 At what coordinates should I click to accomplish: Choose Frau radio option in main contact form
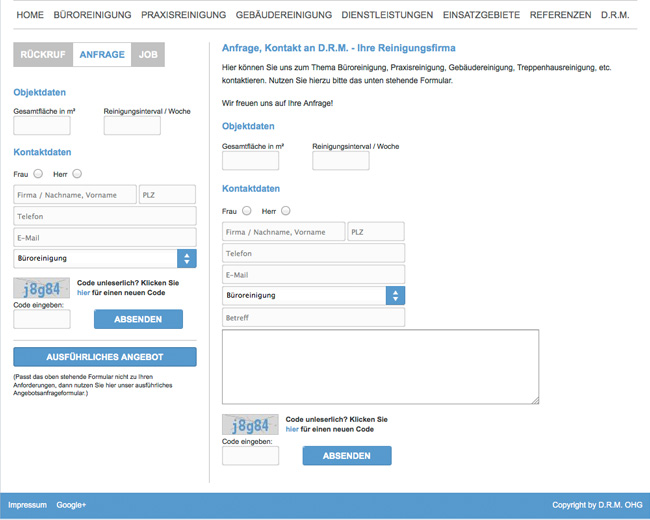pos(247,211)
